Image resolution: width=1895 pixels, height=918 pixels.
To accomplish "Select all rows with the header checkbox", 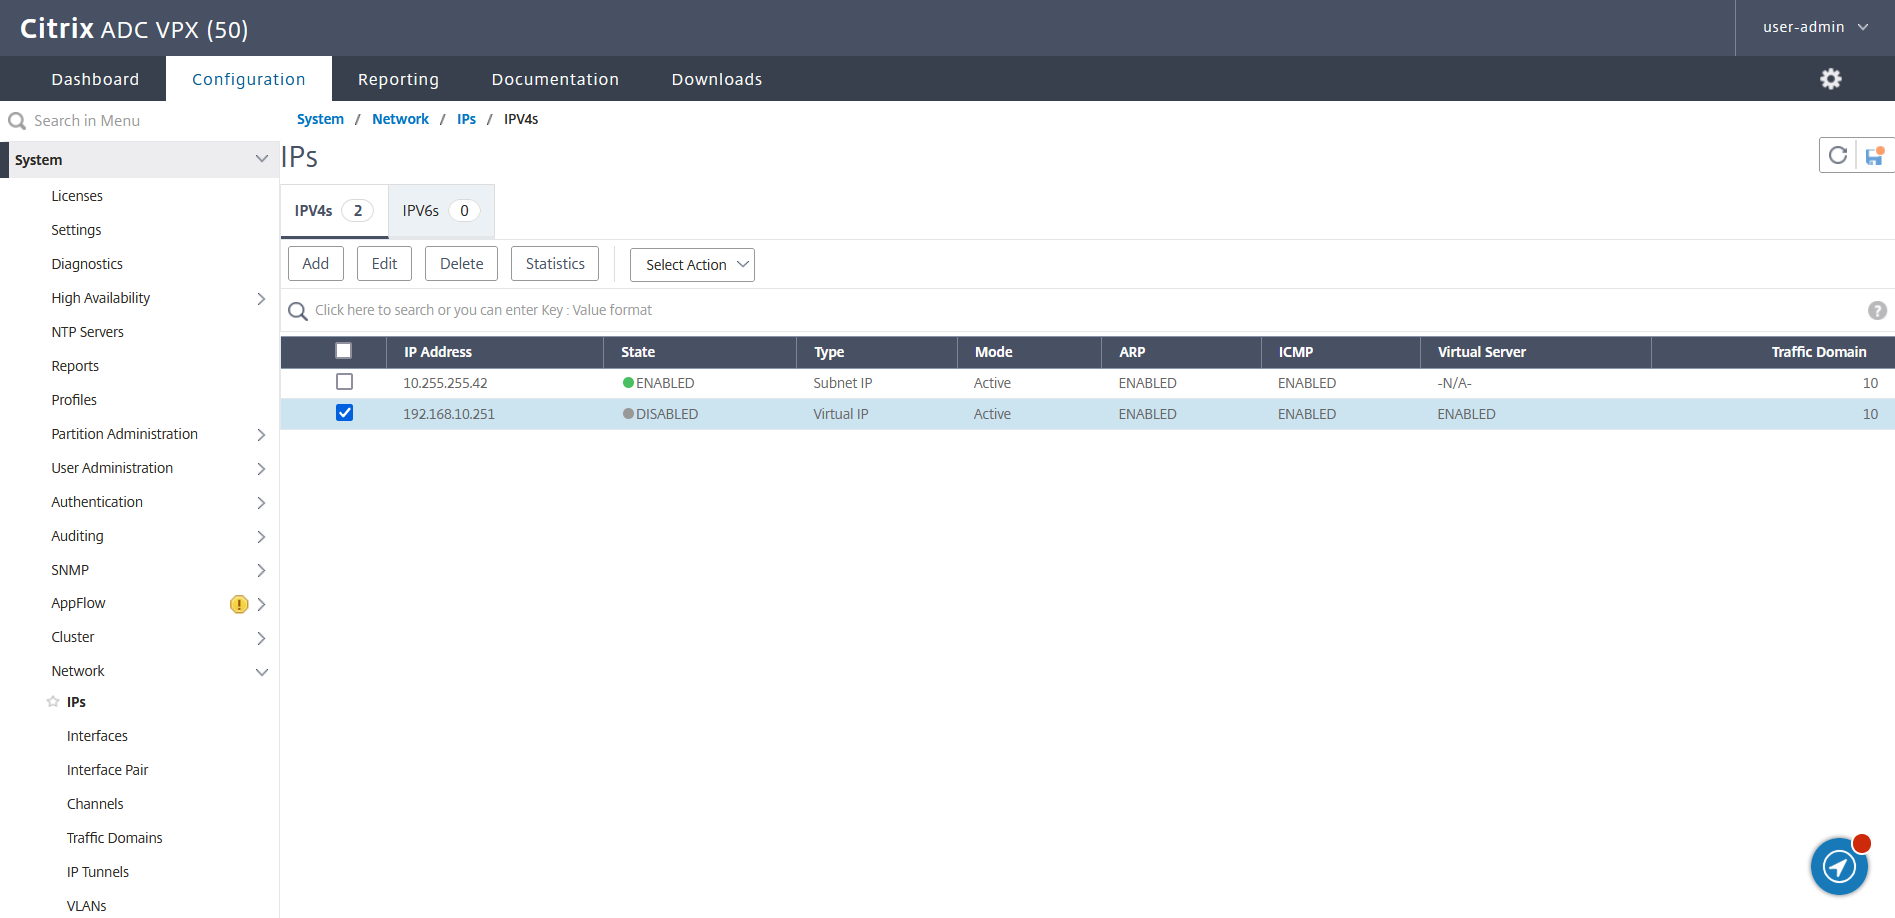I will [344, 350].
